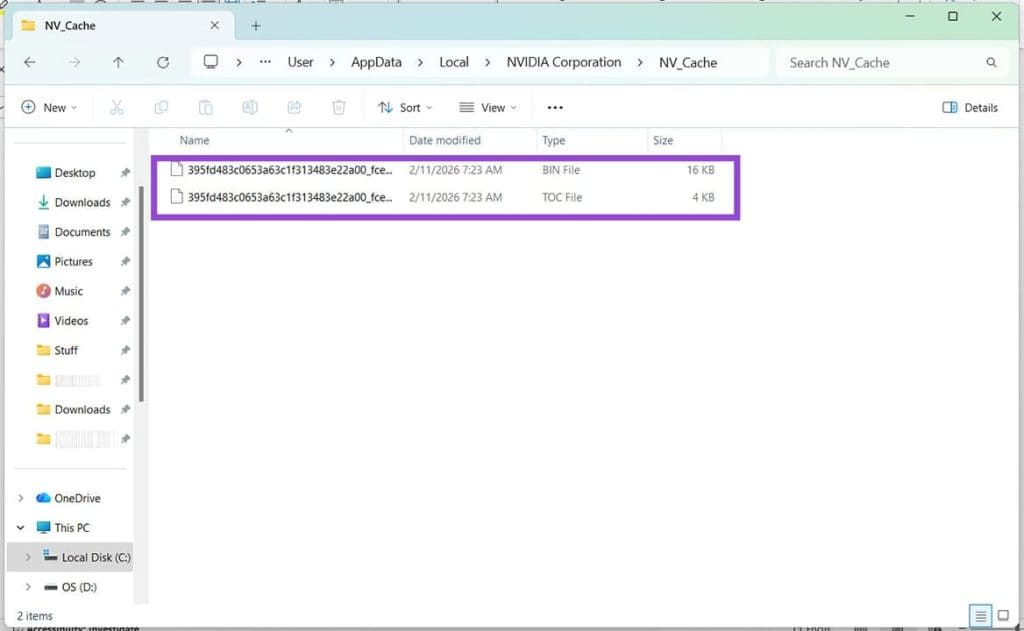Navigate to NVIDIA Corporation breadcrumb
Viewport: 1024px width, 631px height.
click(564, 63)
